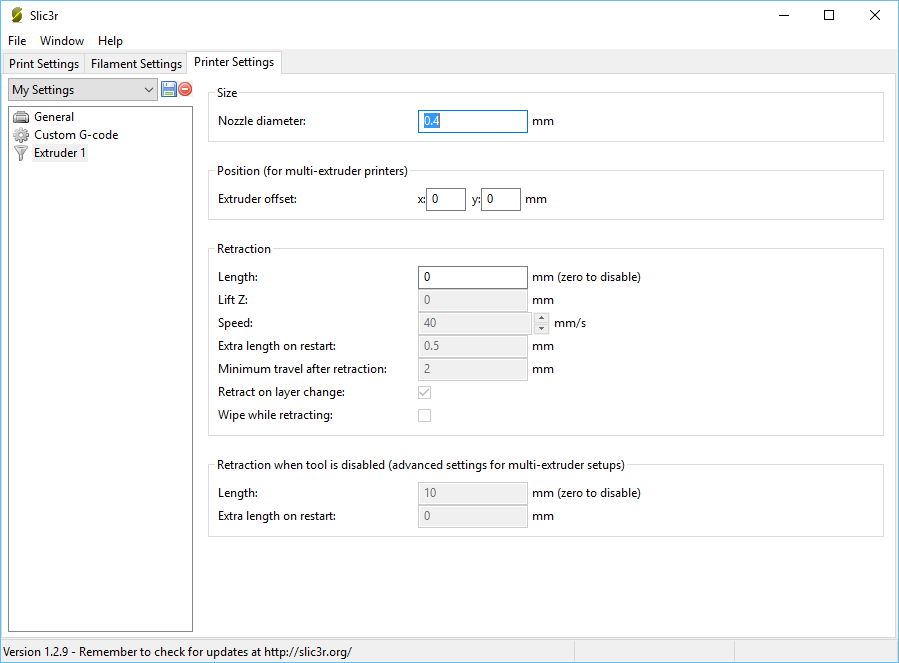Screen dimensions: 899x663
Task: Open the Help menu
Action: [x=110, y=41]
